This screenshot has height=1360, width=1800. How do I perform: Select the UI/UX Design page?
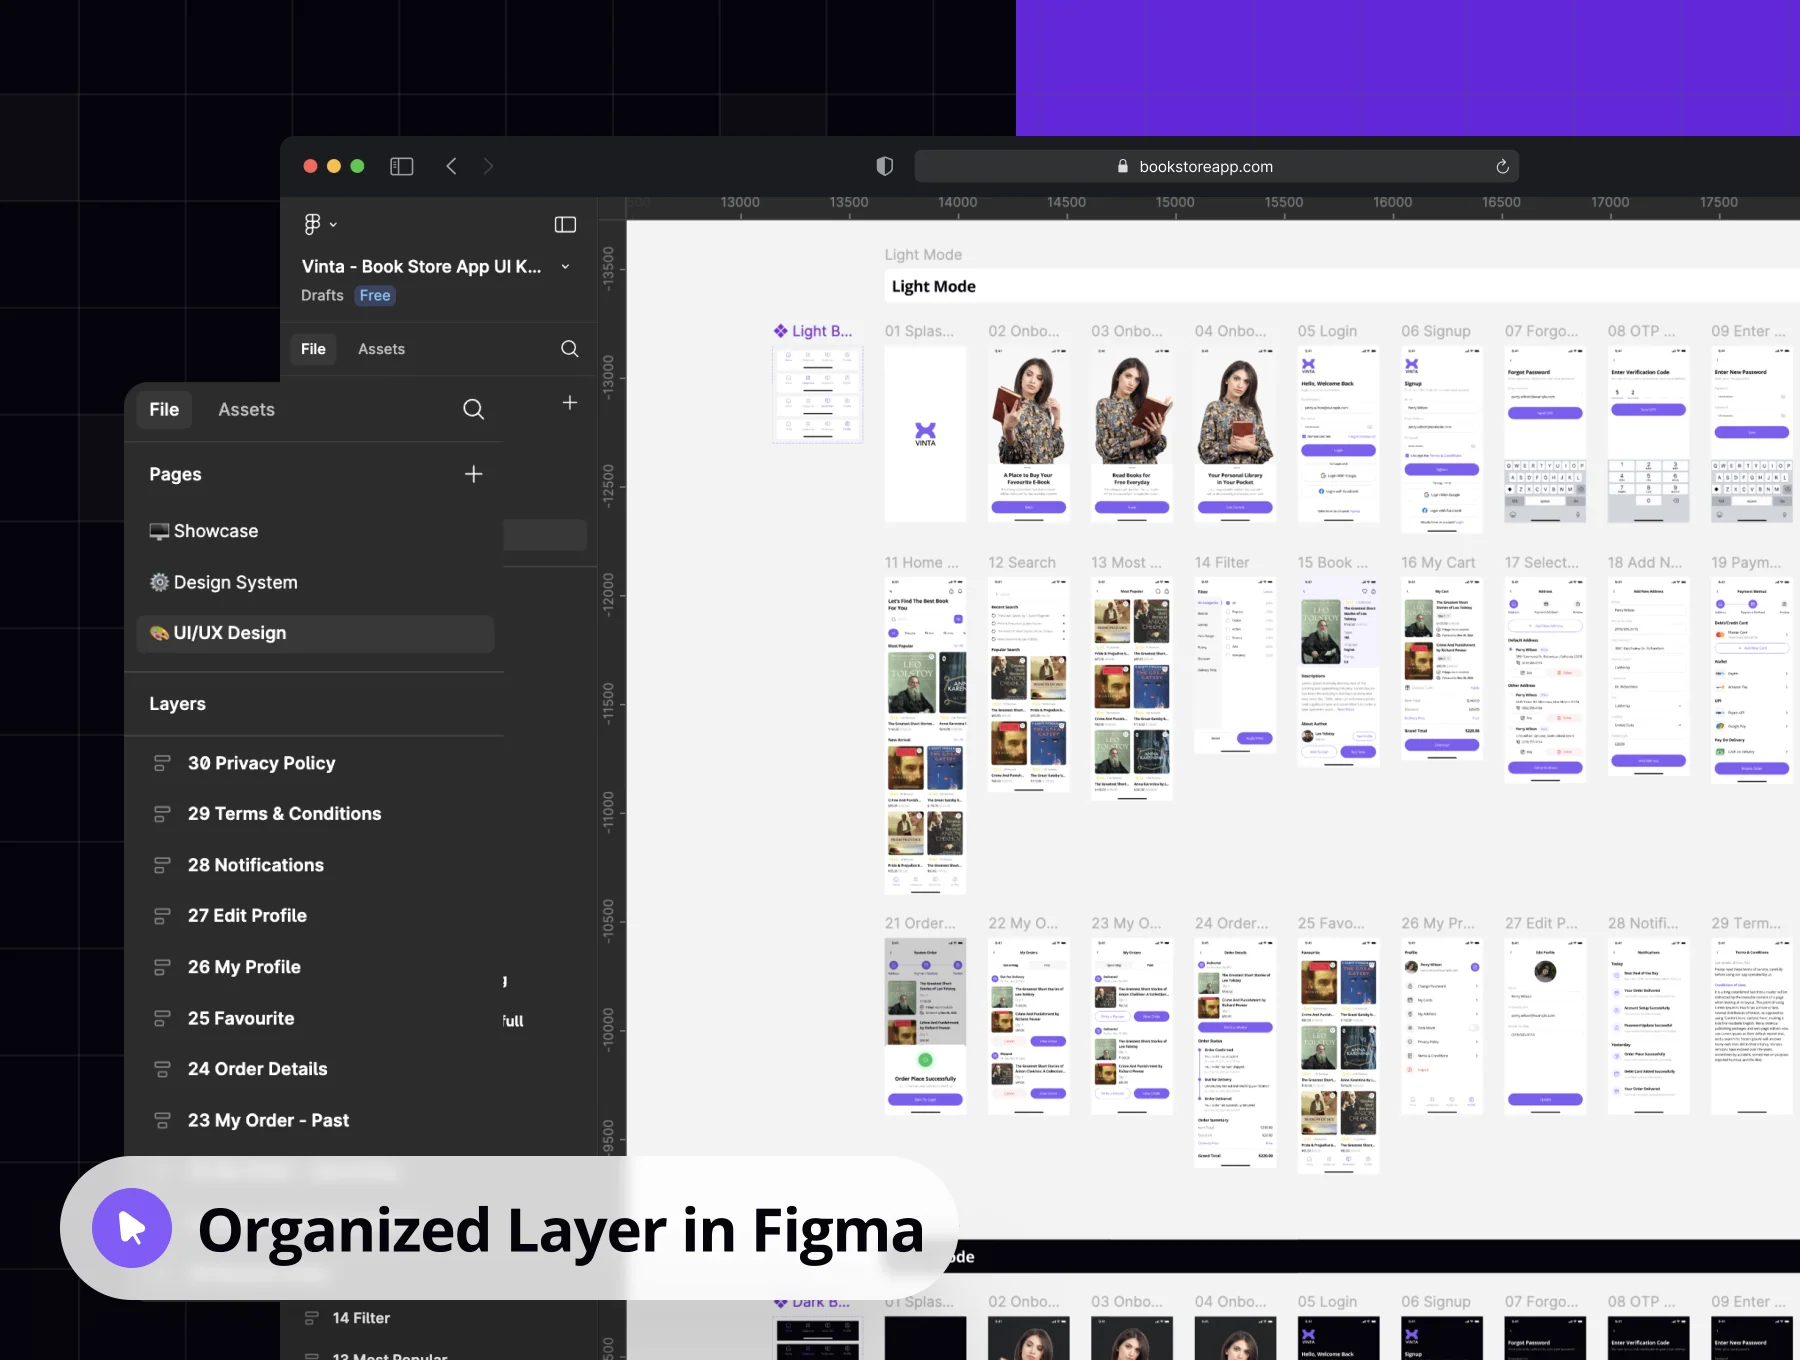(315, 633)
